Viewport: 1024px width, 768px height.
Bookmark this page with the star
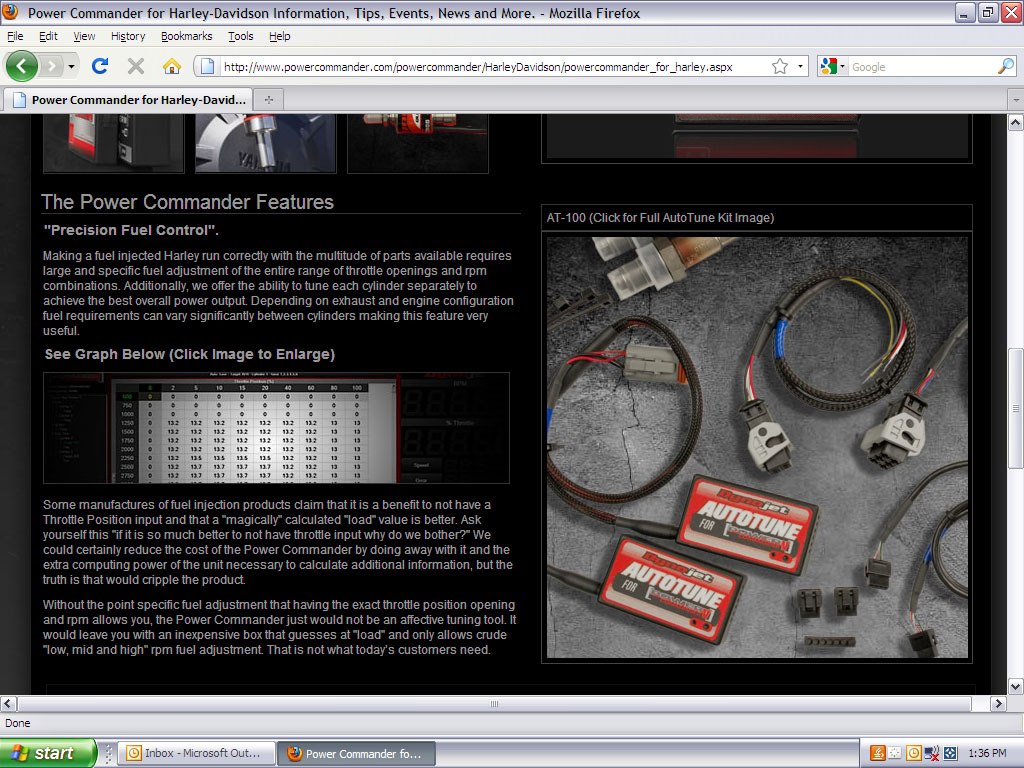tap(780, 66)
